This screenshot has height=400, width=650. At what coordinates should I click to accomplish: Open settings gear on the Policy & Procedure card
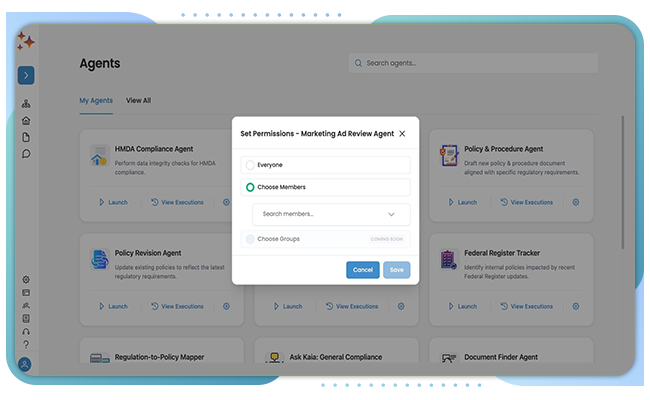[x=576, y=202]
